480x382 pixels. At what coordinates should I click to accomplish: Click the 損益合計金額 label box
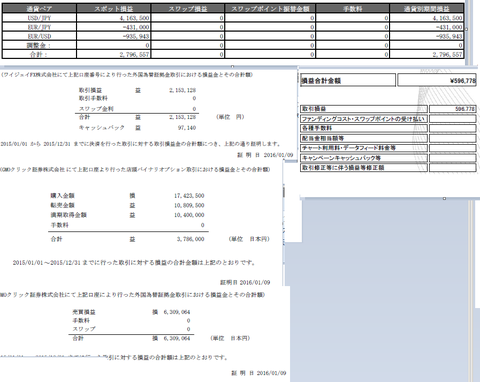348,80
